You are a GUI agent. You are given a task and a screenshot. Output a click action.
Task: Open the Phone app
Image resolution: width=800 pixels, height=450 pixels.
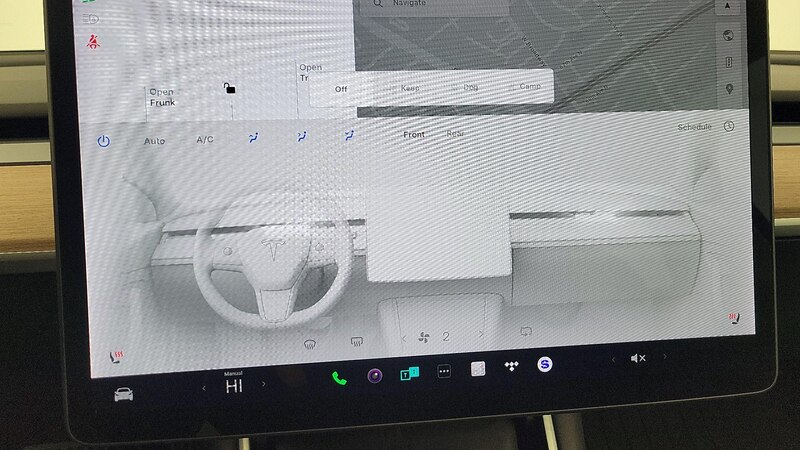pyautogui.click(x=339, y=378)
